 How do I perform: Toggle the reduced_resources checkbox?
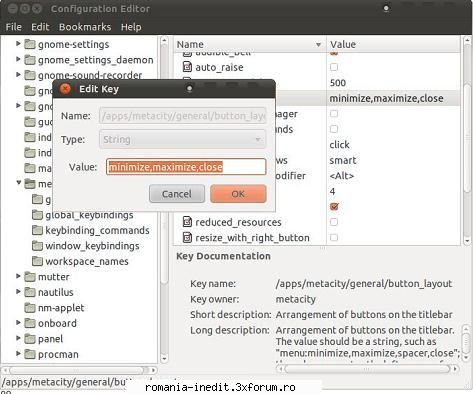[334, 222]
